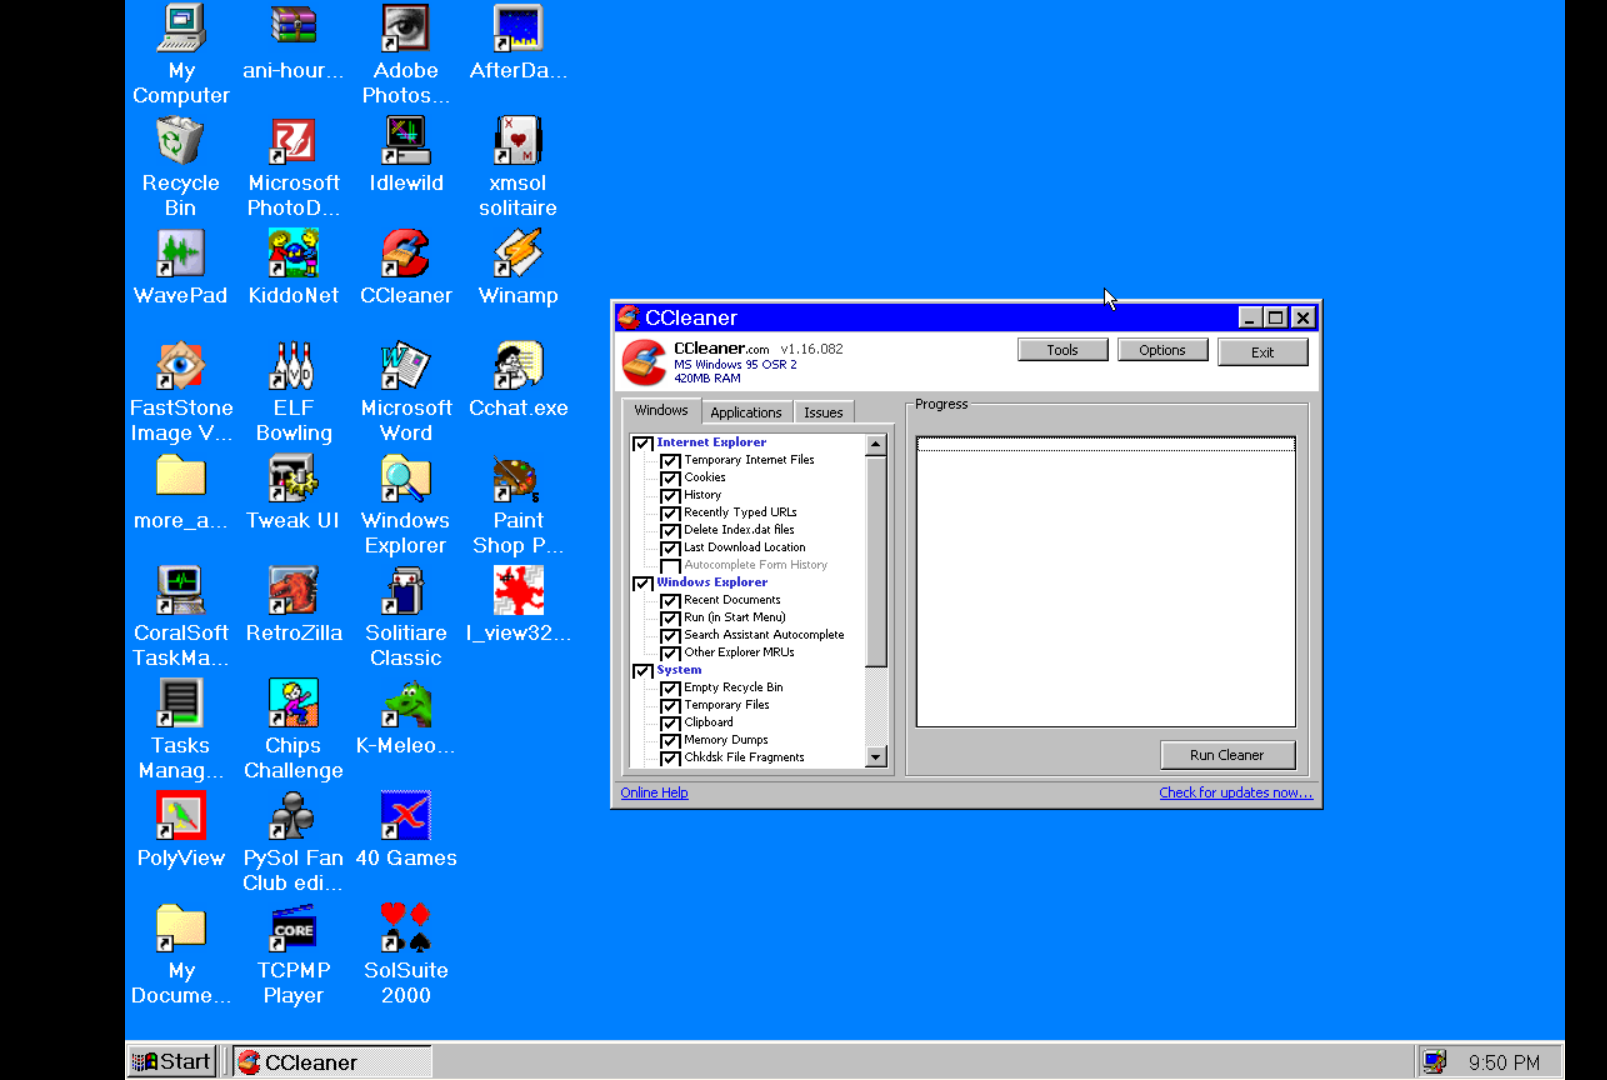Select the Paint Shop Pro icon
Image resolution: width=1607 pixels, height=1080 pixels.
click(x=518, y=478)
